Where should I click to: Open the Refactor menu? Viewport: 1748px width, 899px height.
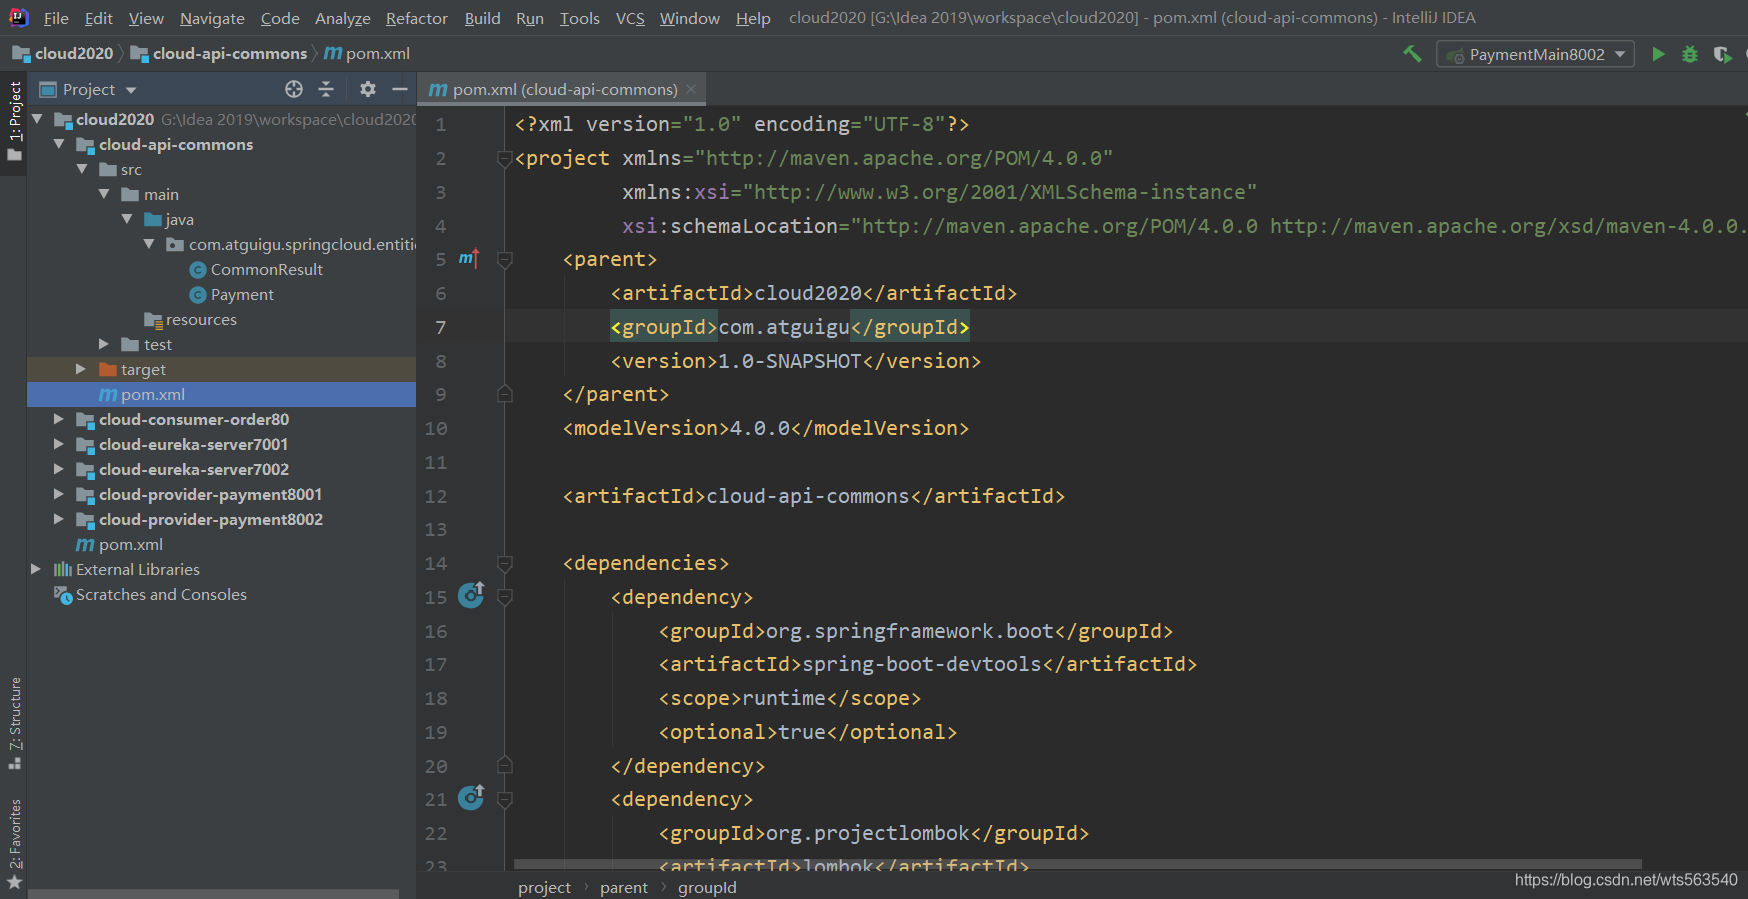tap(417, 18)
